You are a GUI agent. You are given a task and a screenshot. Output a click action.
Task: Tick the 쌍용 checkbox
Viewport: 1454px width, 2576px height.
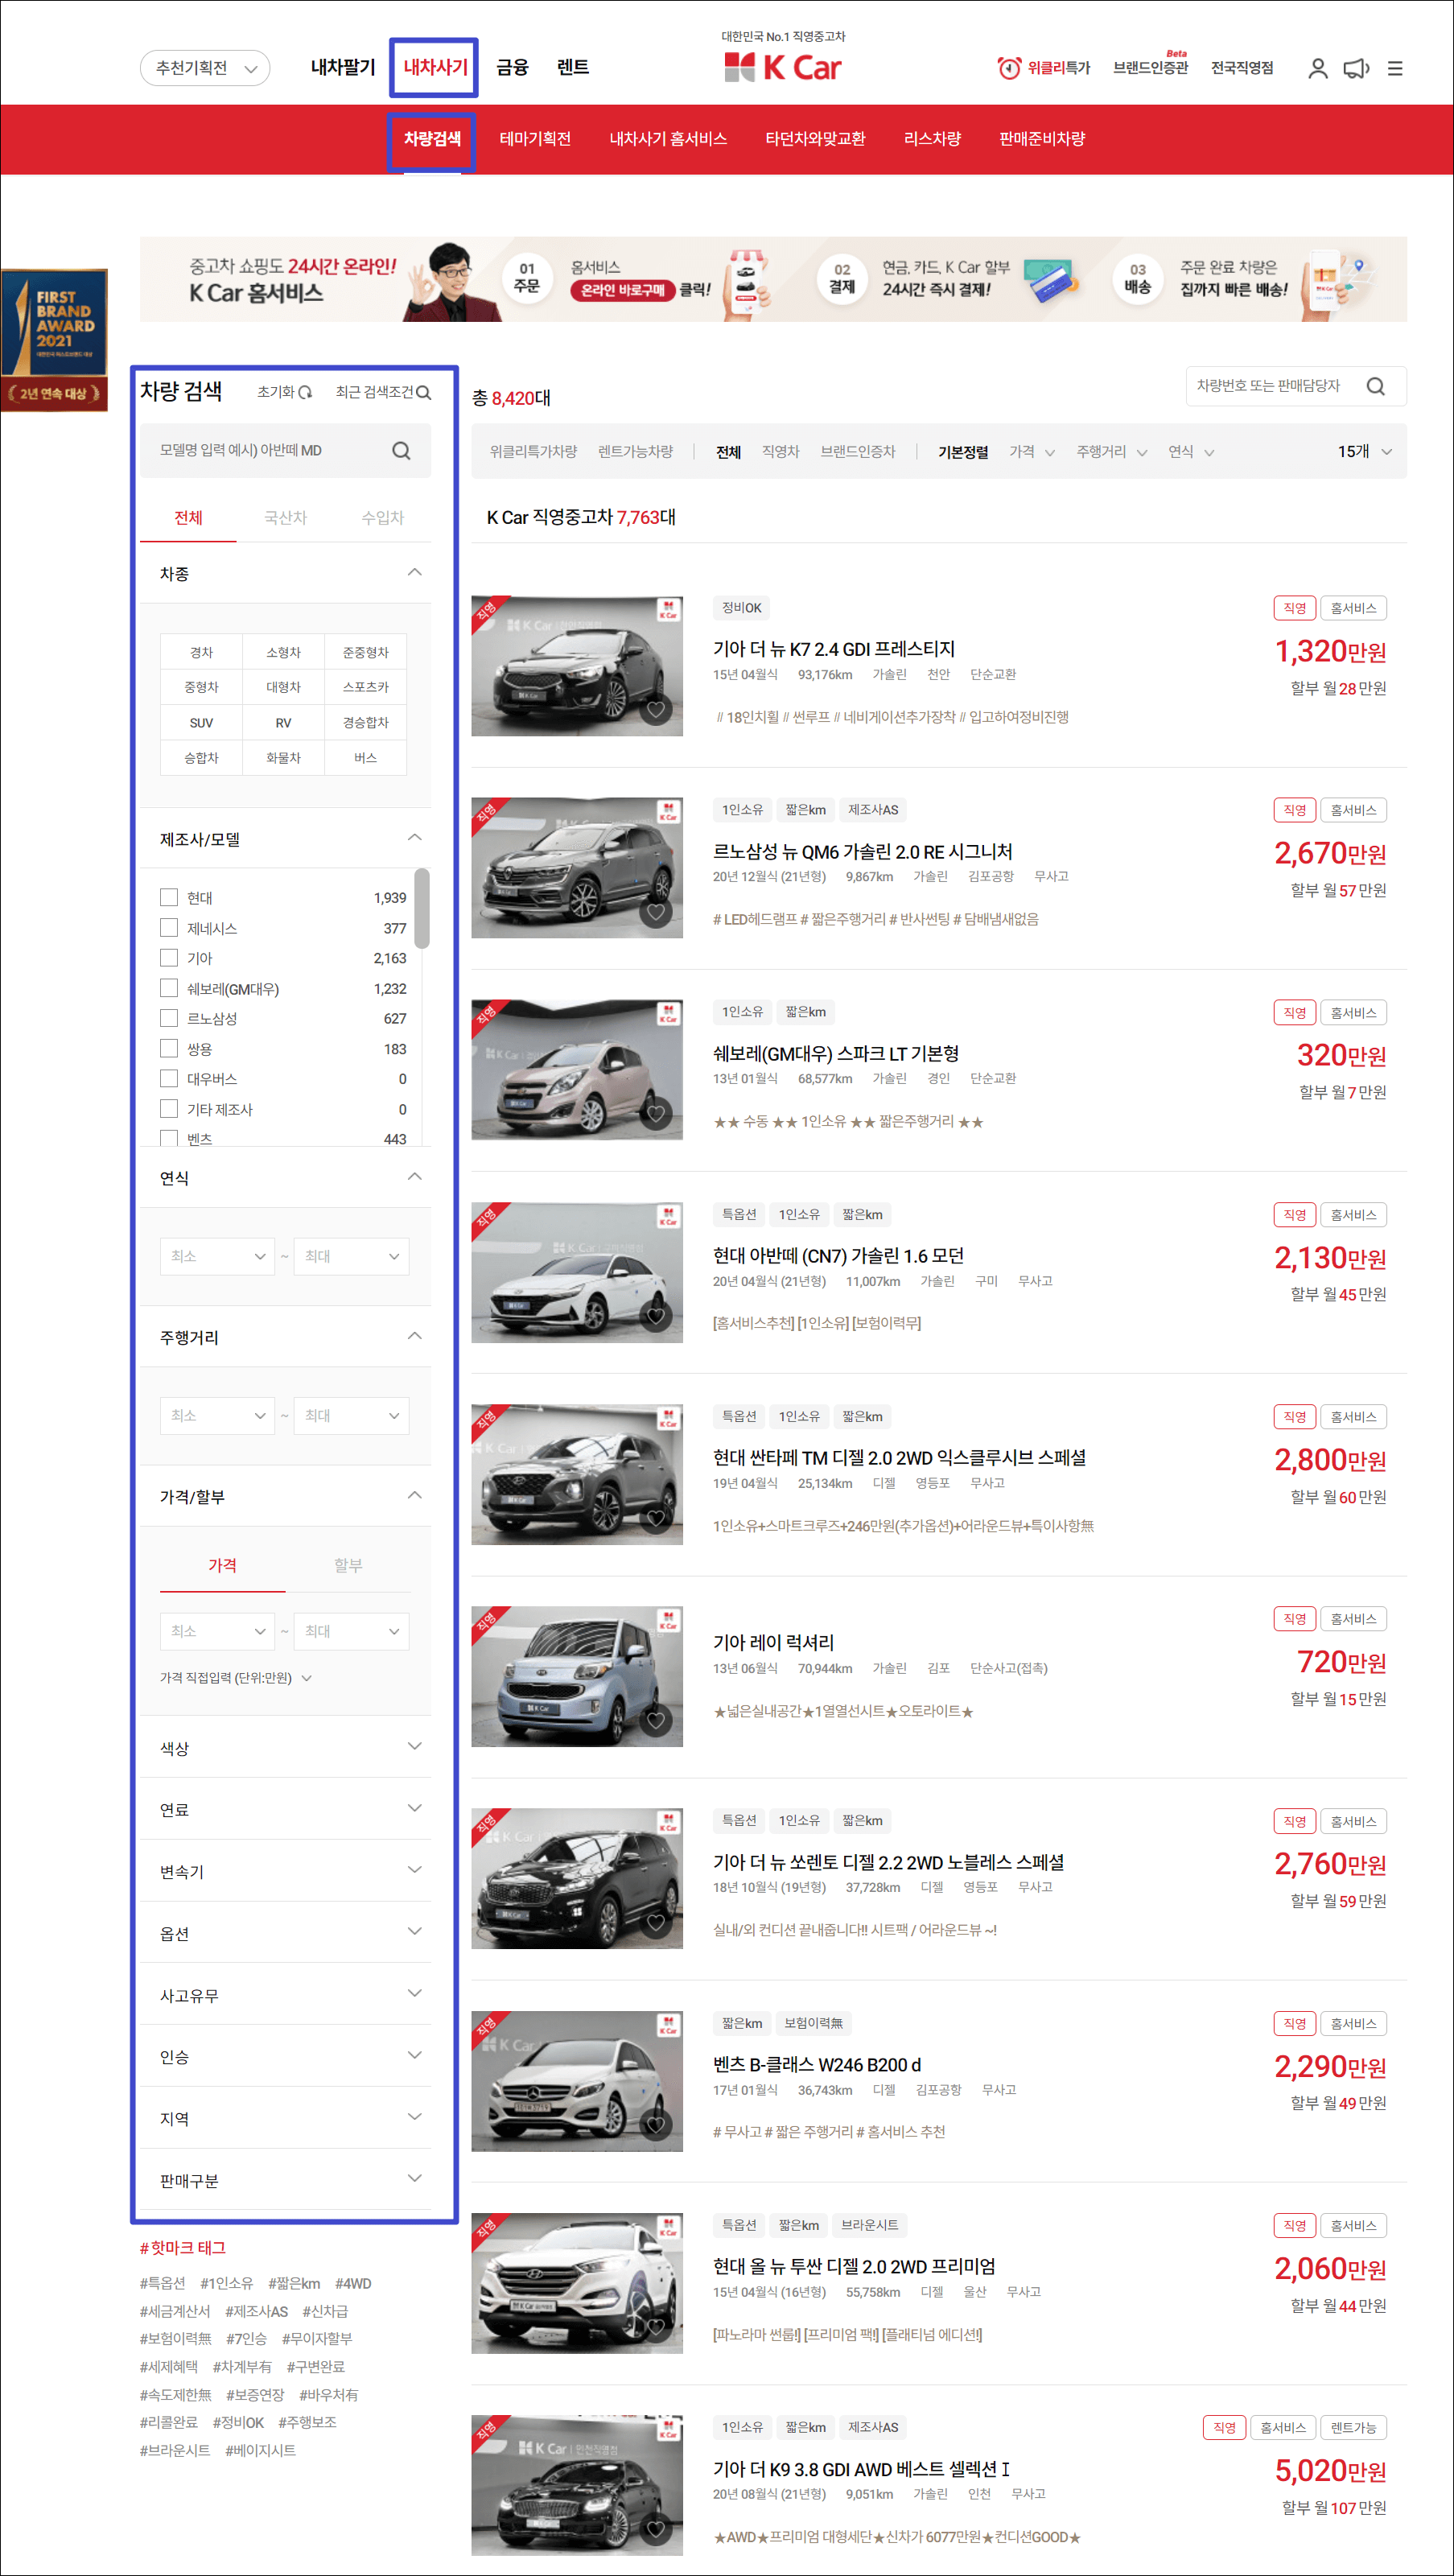tap(169, 1048)
